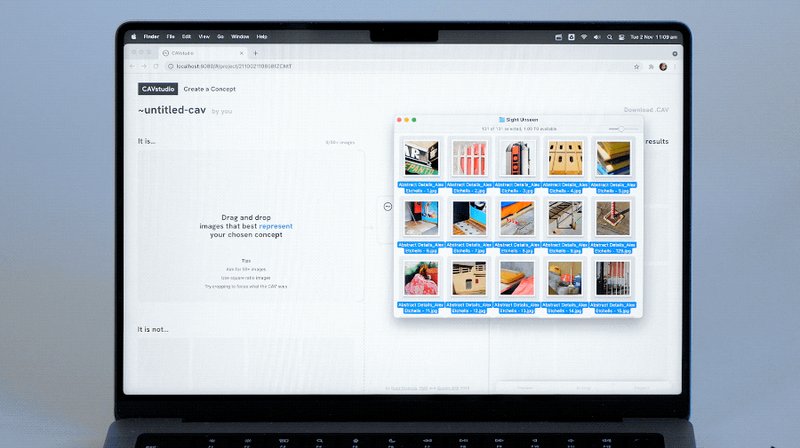Reload the page with refresh icon

click(156, 66)
